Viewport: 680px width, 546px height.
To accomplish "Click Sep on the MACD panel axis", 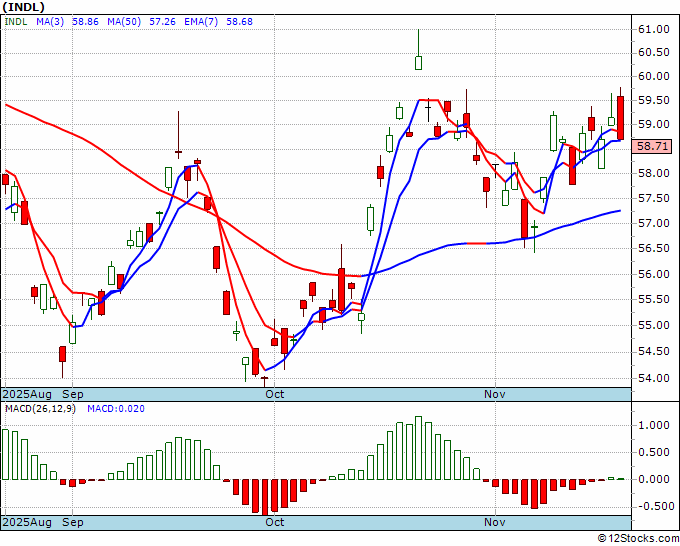I will click(72, 522).
